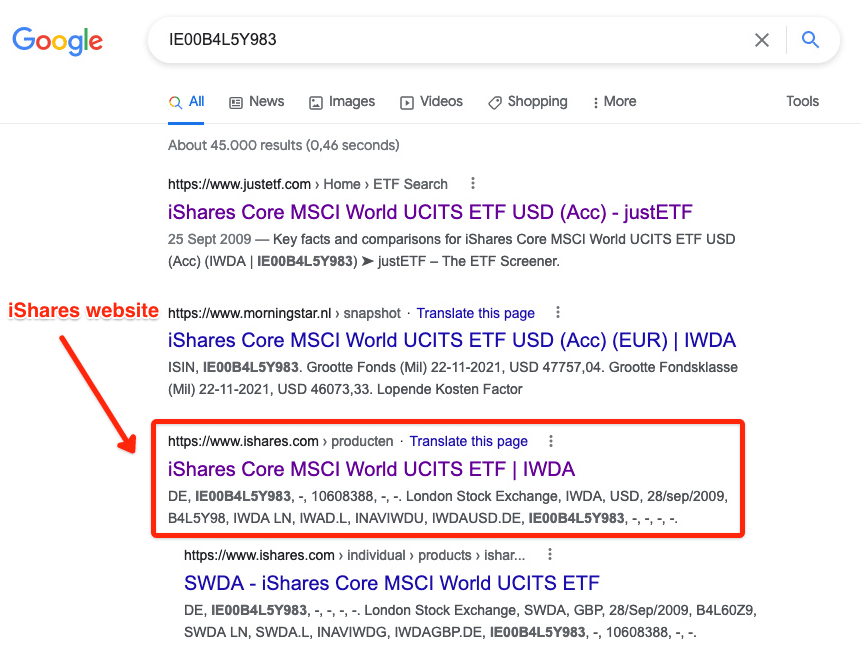Expand the More search categories dropdown
The width and height of the screenshot is (861, 669).
[x=614, y=102]
